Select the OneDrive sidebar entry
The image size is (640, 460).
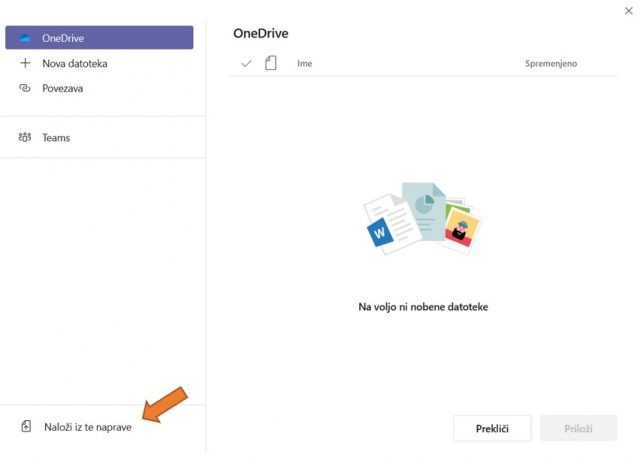(x=99, y=38)
